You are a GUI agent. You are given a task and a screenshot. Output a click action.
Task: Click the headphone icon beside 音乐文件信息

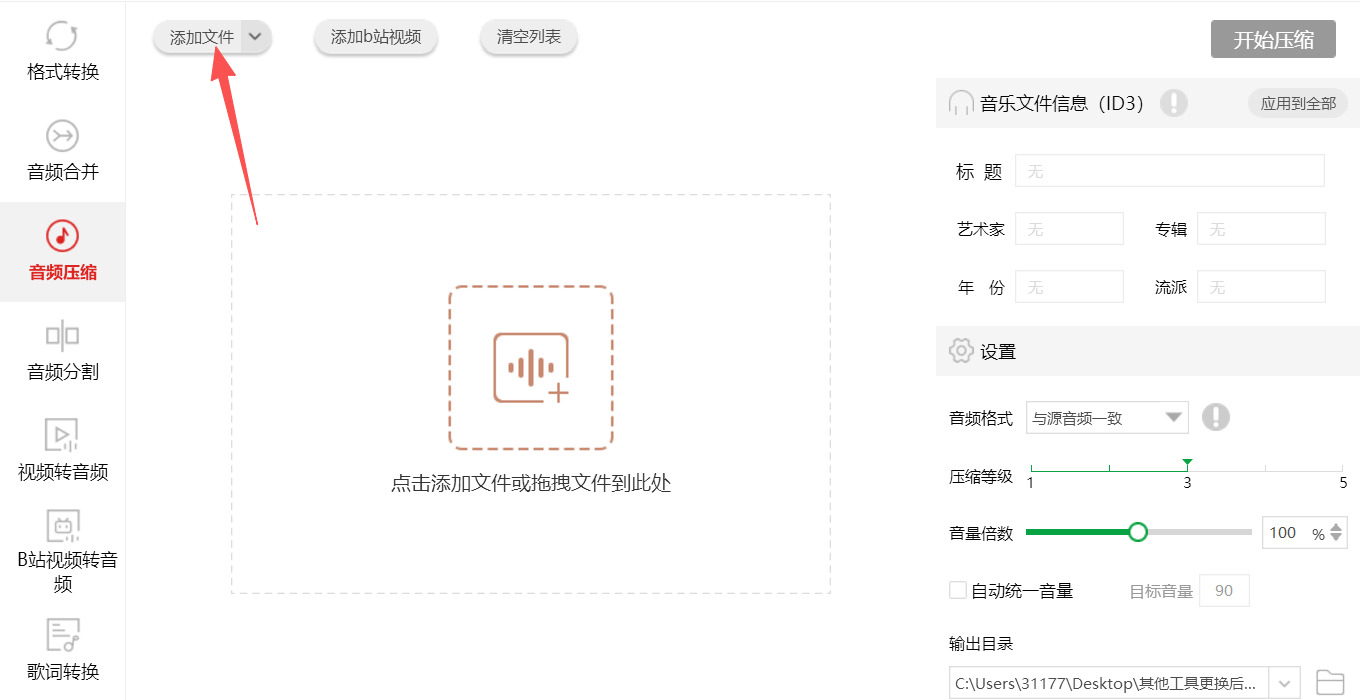(961, 103)
